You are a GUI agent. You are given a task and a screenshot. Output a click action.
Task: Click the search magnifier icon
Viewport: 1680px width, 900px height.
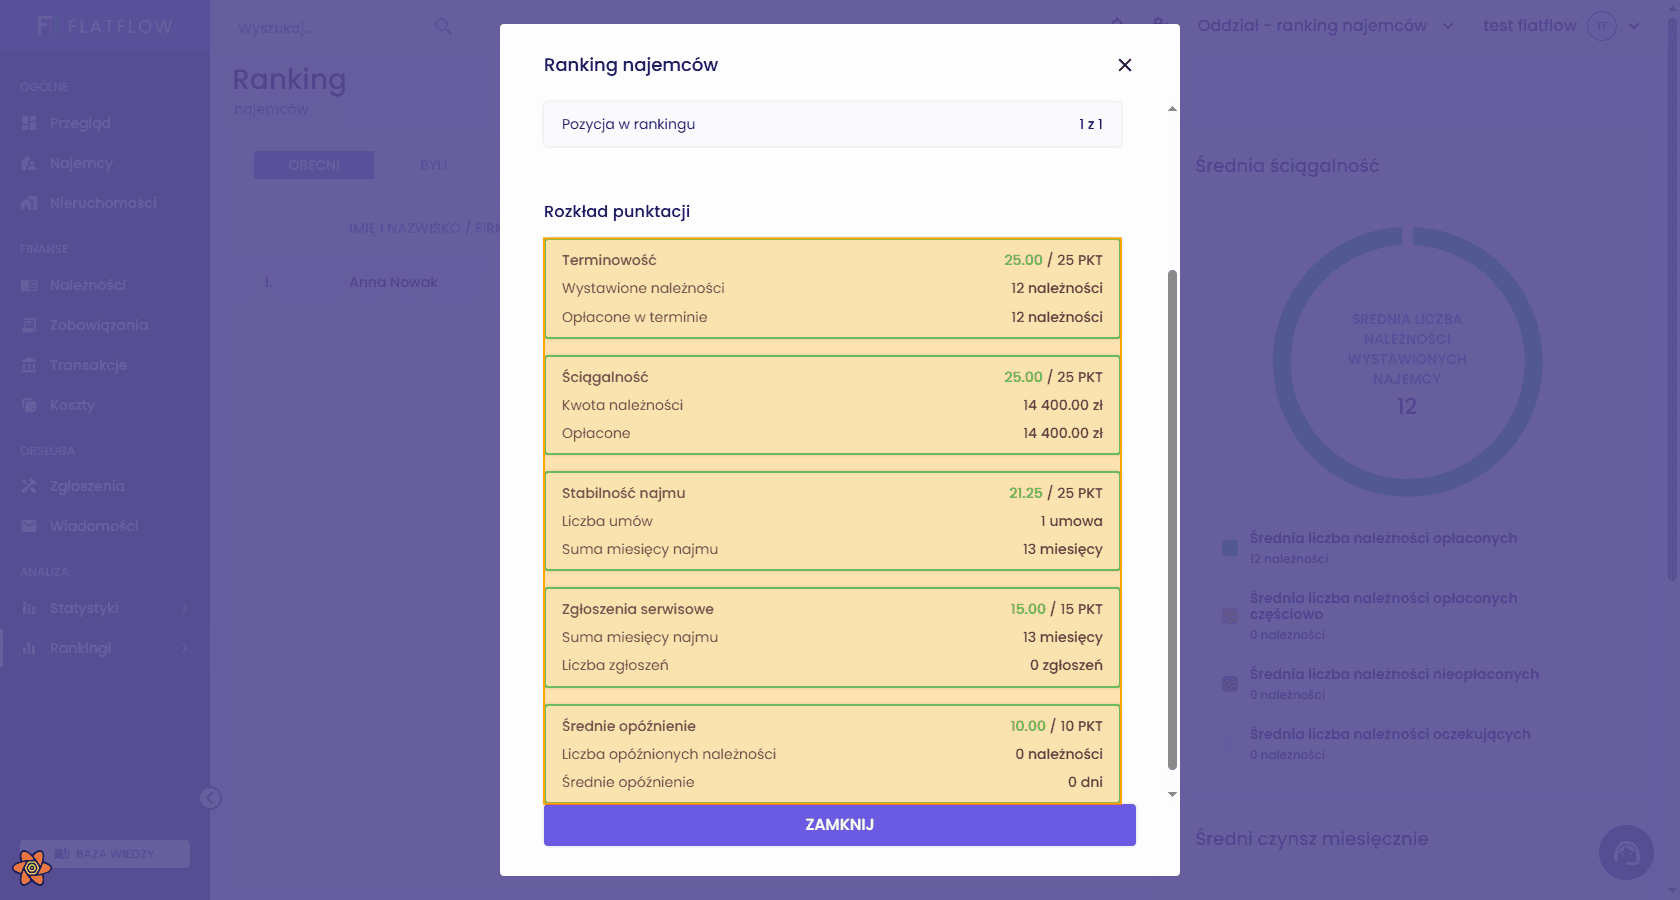(x=443, y=27)
